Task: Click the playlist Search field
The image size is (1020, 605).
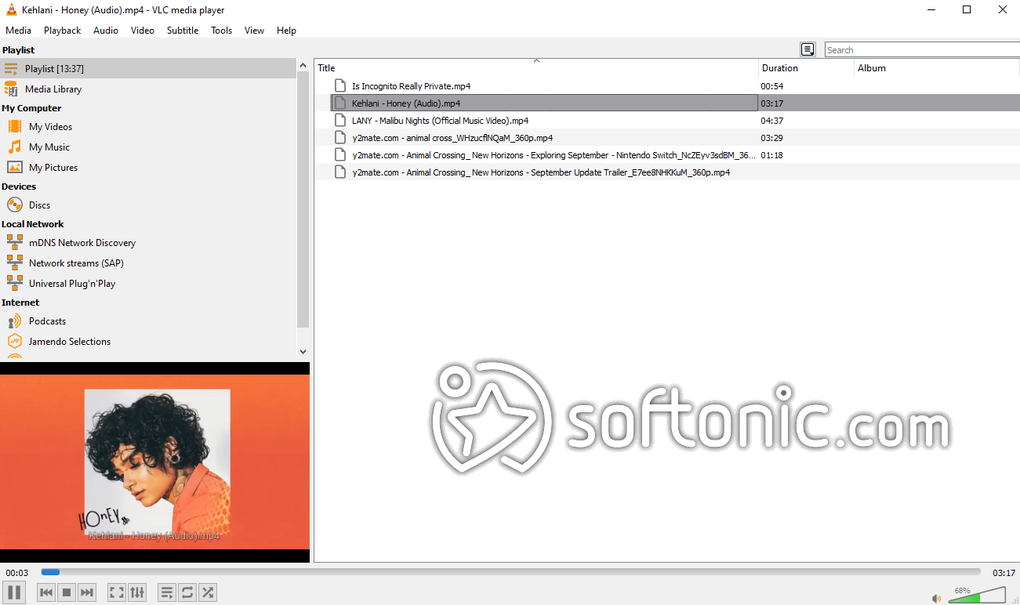Action: (x=922, y=50)
